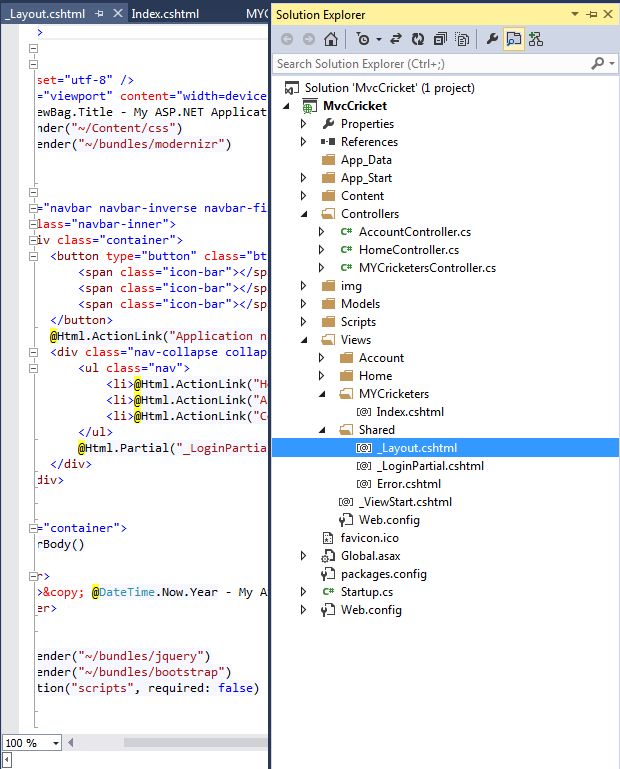Select packages.config file
The width and height of the screenshot is (620, 769).
pyautogui.click(x=384, y=574)
